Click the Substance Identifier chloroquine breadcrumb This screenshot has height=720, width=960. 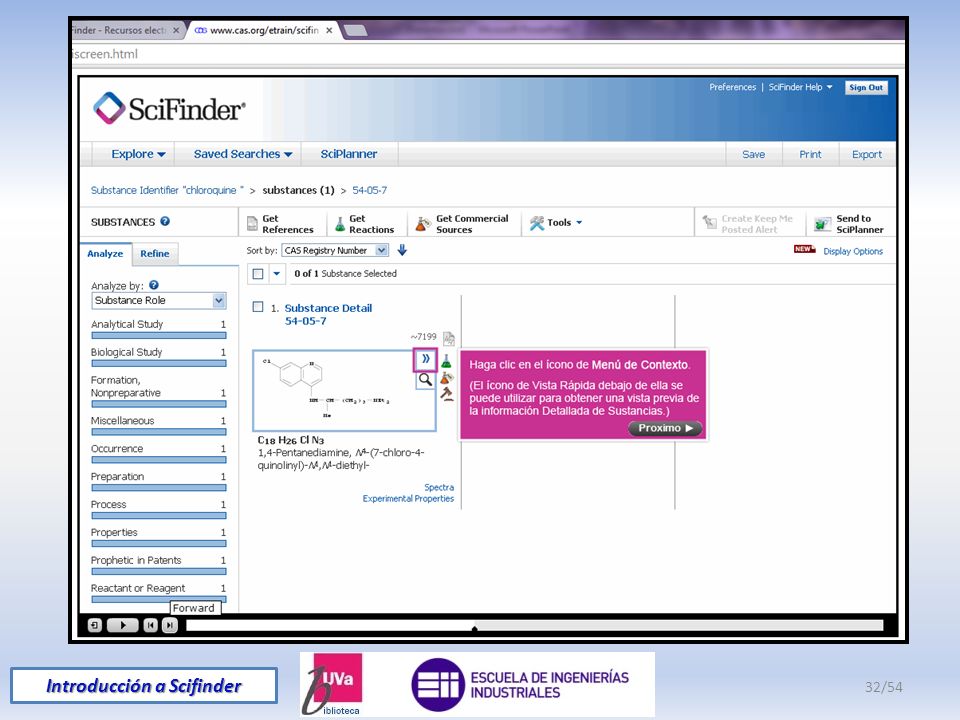[167, 190]
